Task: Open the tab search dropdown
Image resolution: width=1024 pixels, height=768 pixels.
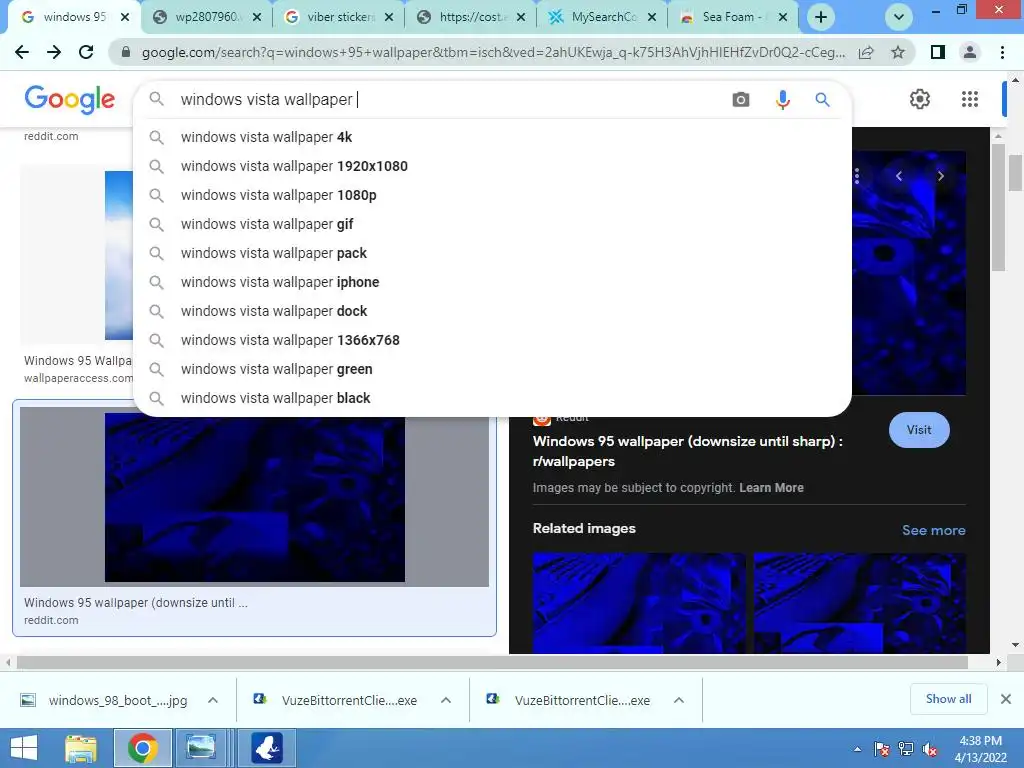Action: pyautogui.click(x=899, y=17)
